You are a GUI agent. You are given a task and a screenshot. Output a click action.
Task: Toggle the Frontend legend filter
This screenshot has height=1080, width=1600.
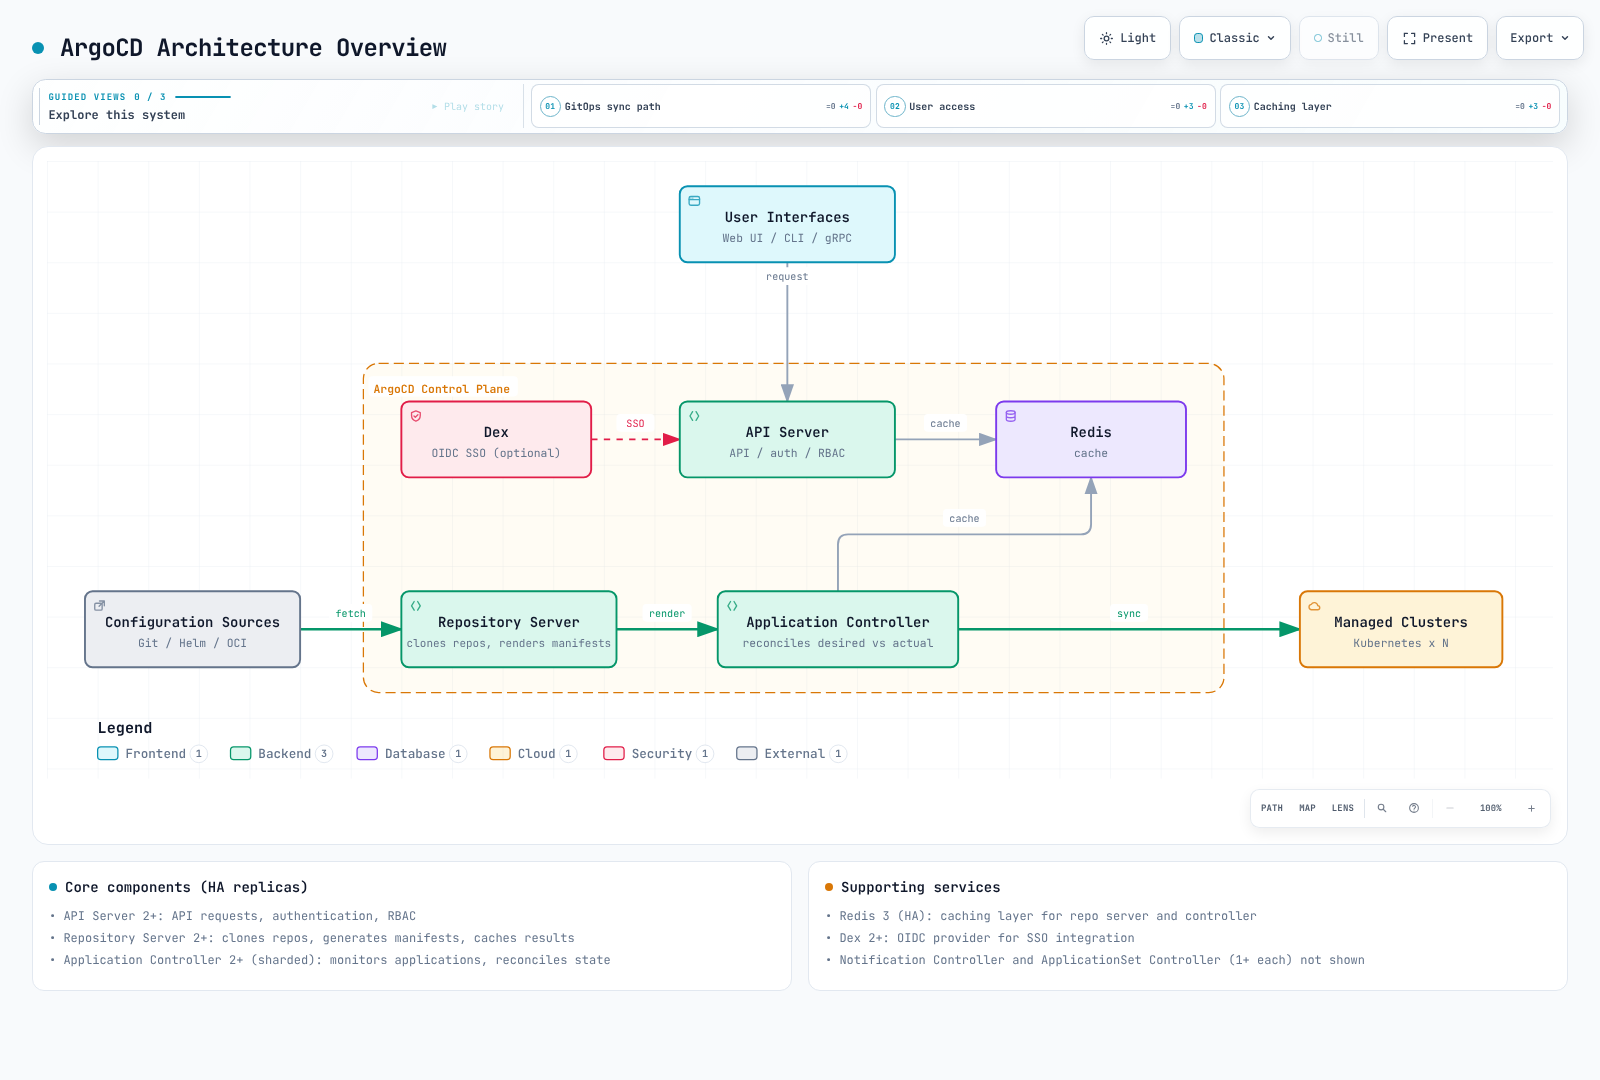[x=152, y=754]
